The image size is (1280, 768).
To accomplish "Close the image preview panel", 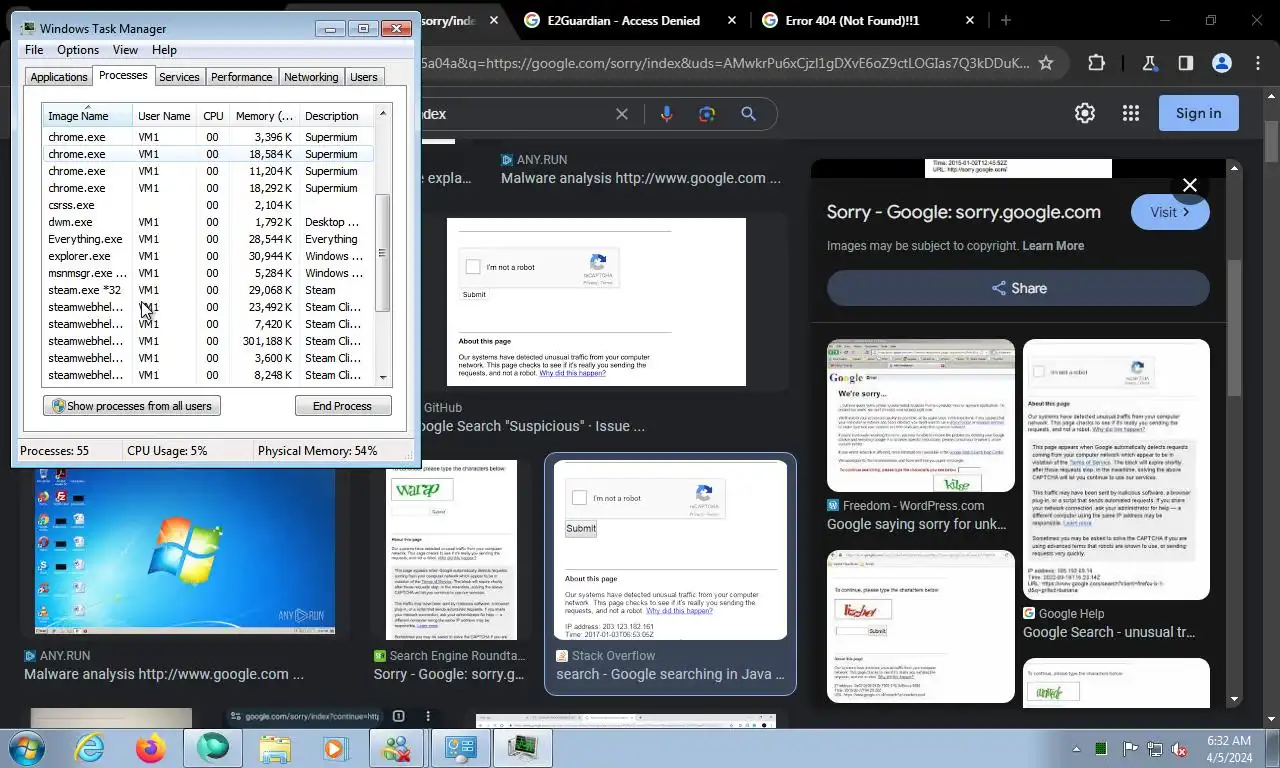I will coord(1189,185).
